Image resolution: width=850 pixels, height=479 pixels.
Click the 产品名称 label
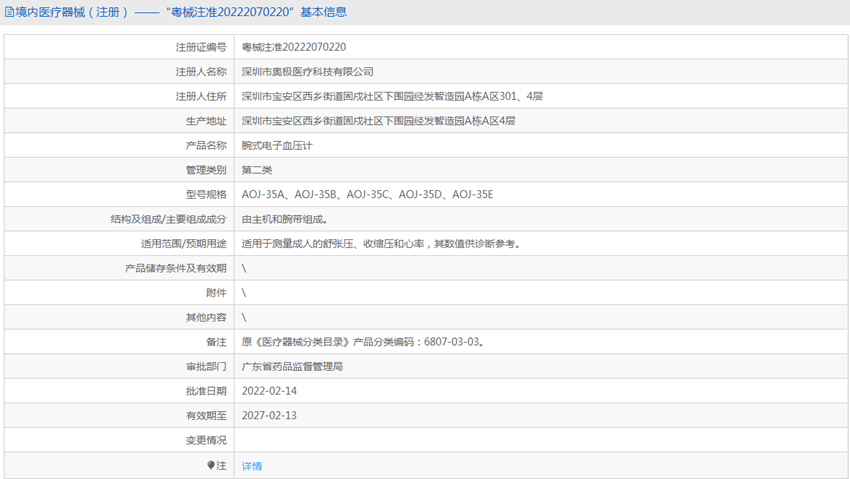click(206, 145)
